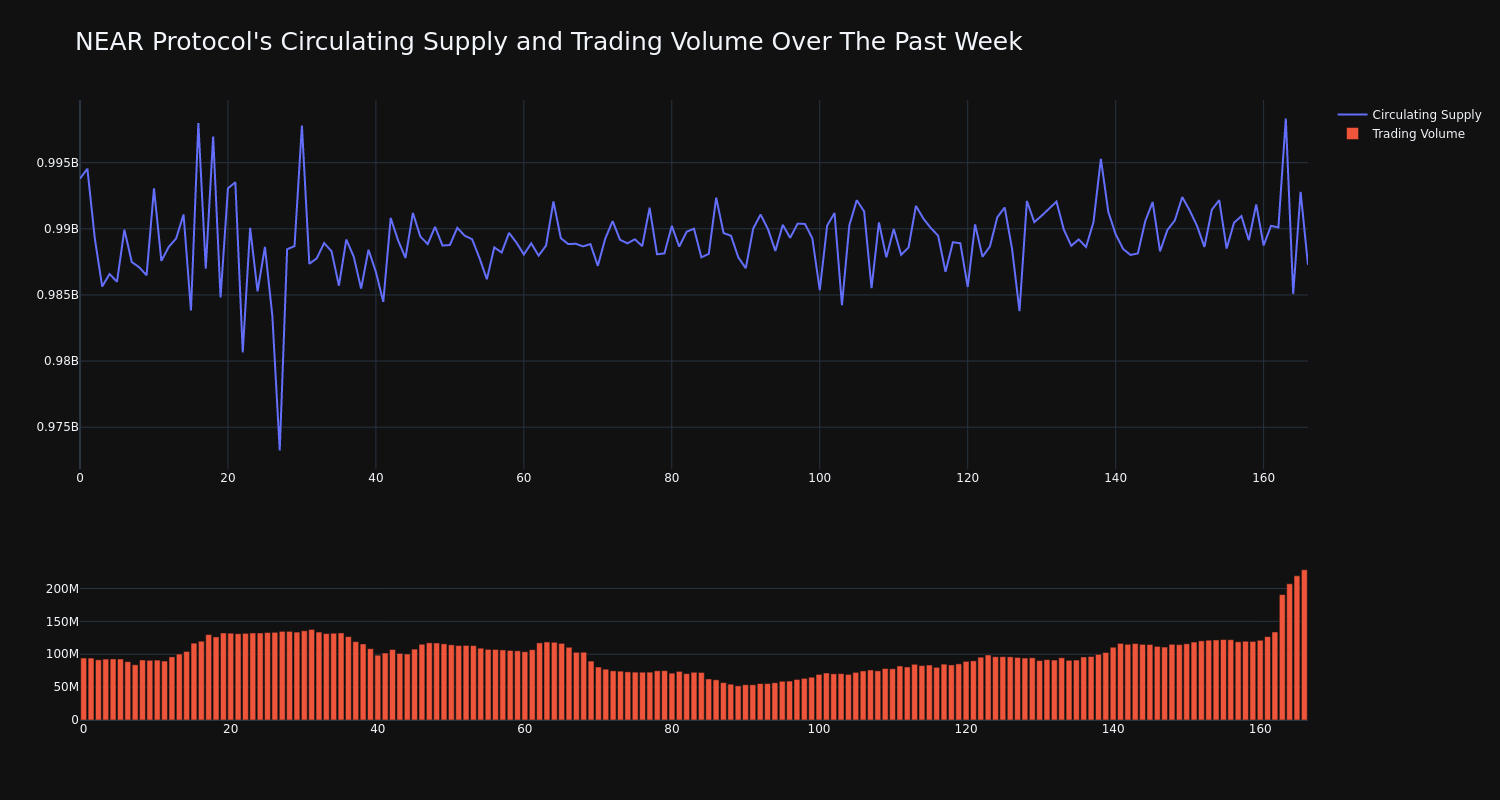Click x-axis label 100 on volume chart
Screen dimensions: 1500x800
click(819, 729)
